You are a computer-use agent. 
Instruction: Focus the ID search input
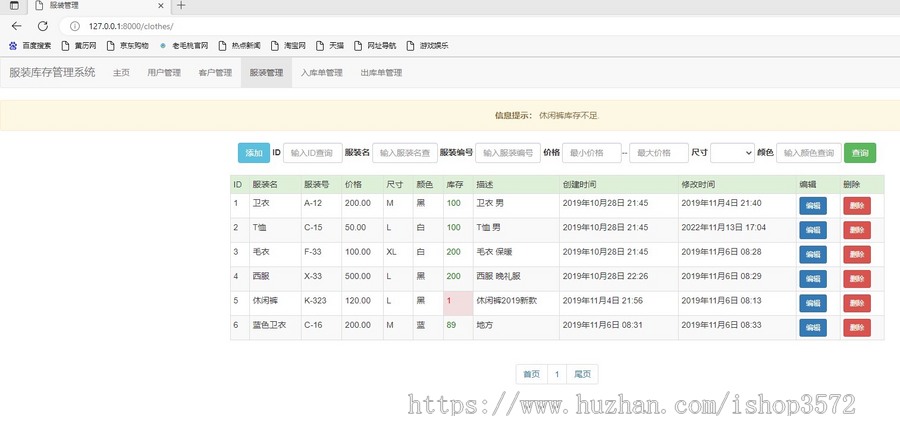coord(313,153)
